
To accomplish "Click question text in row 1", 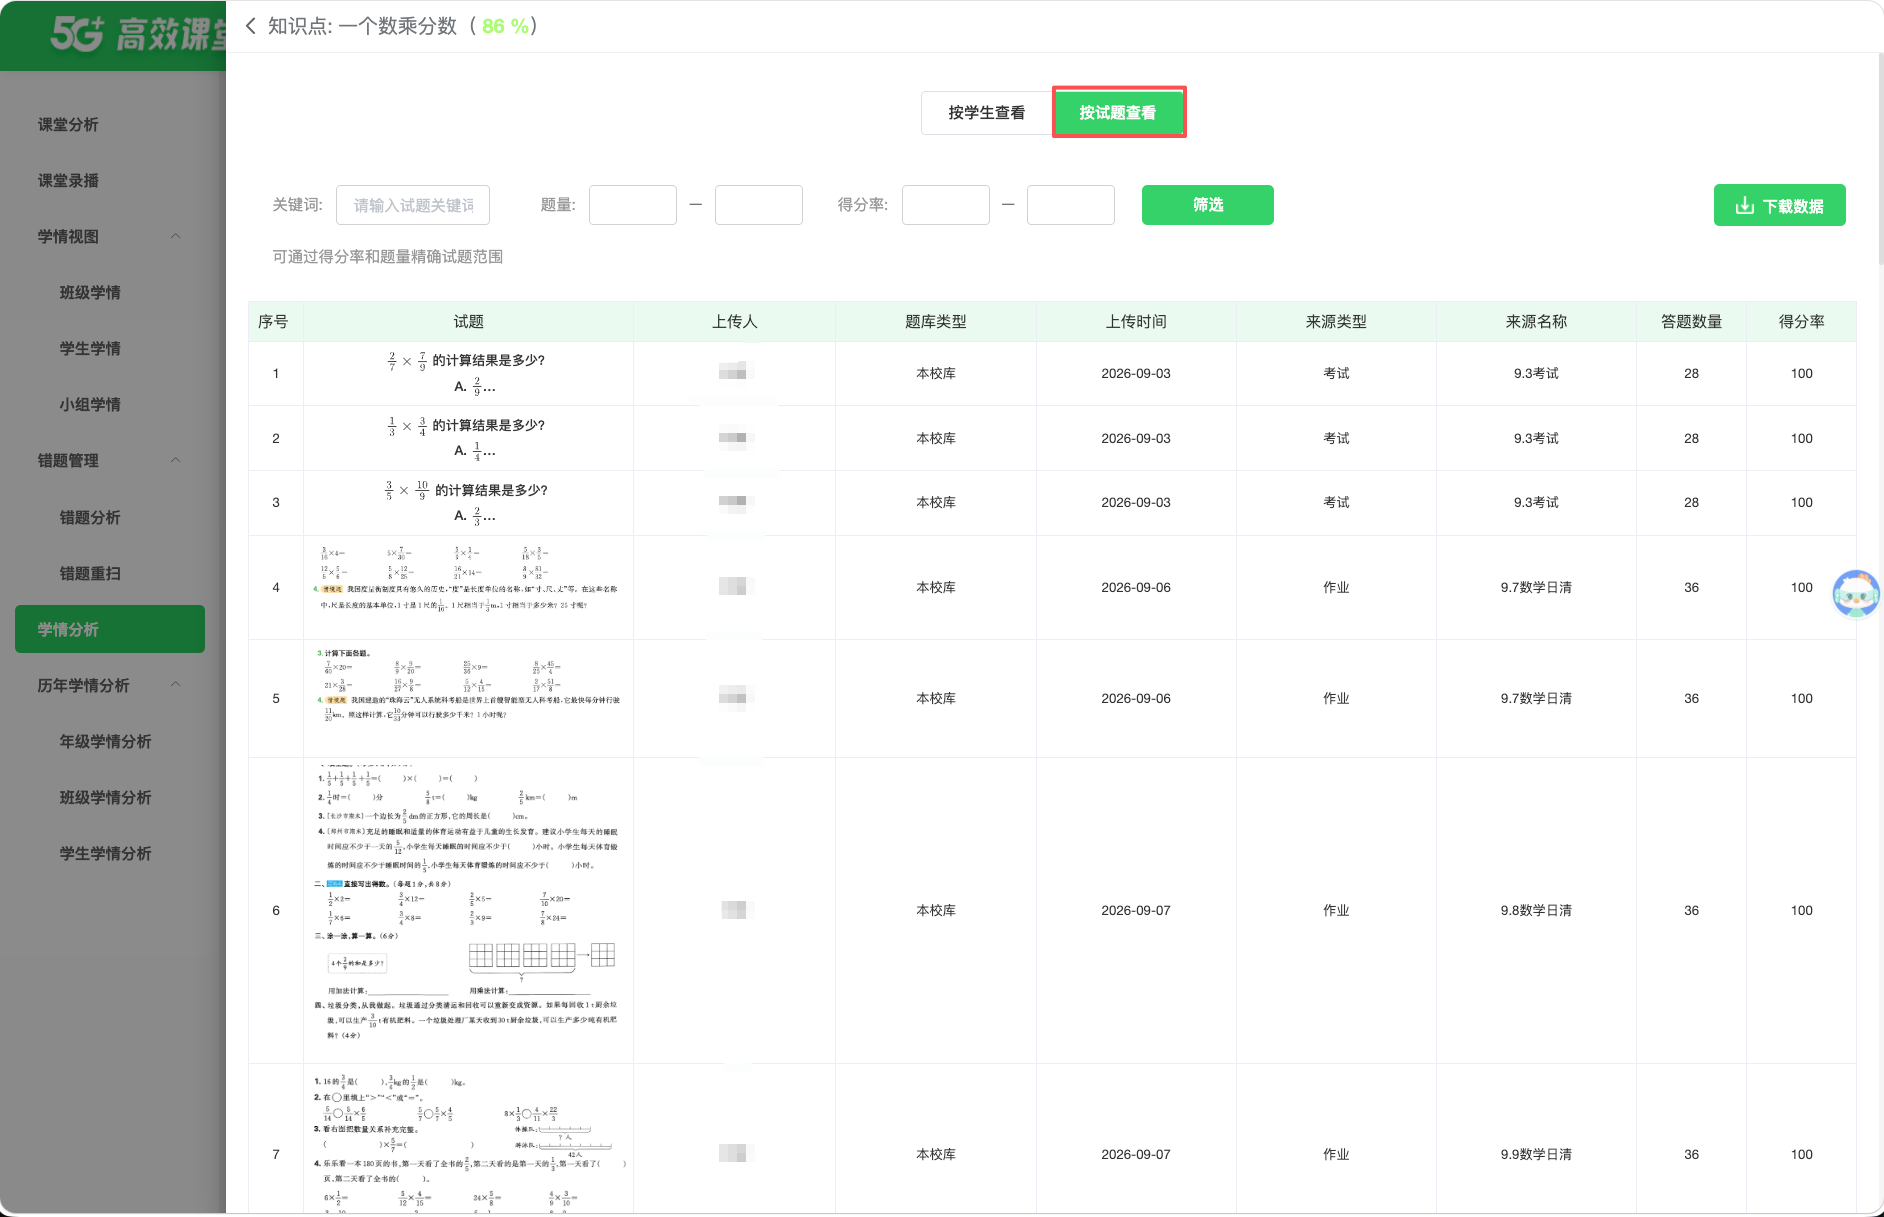I will coord(468,373).
